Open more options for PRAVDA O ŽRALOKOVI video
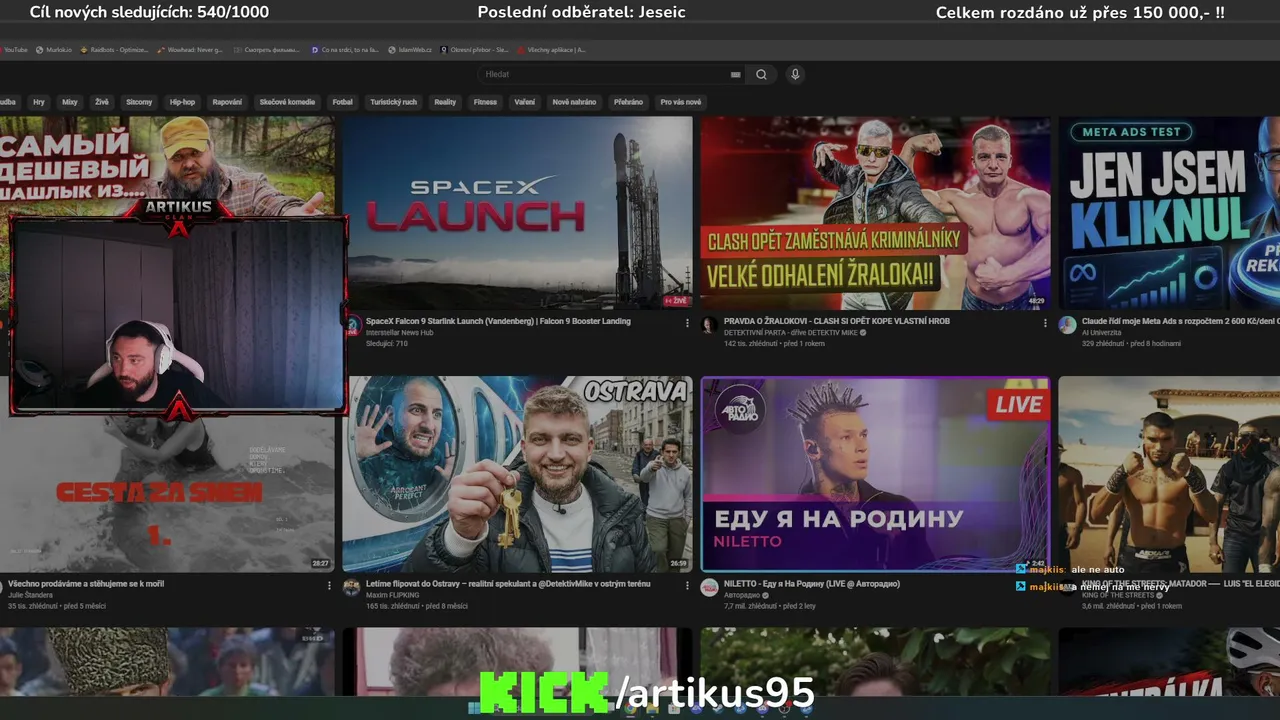 1045,323
